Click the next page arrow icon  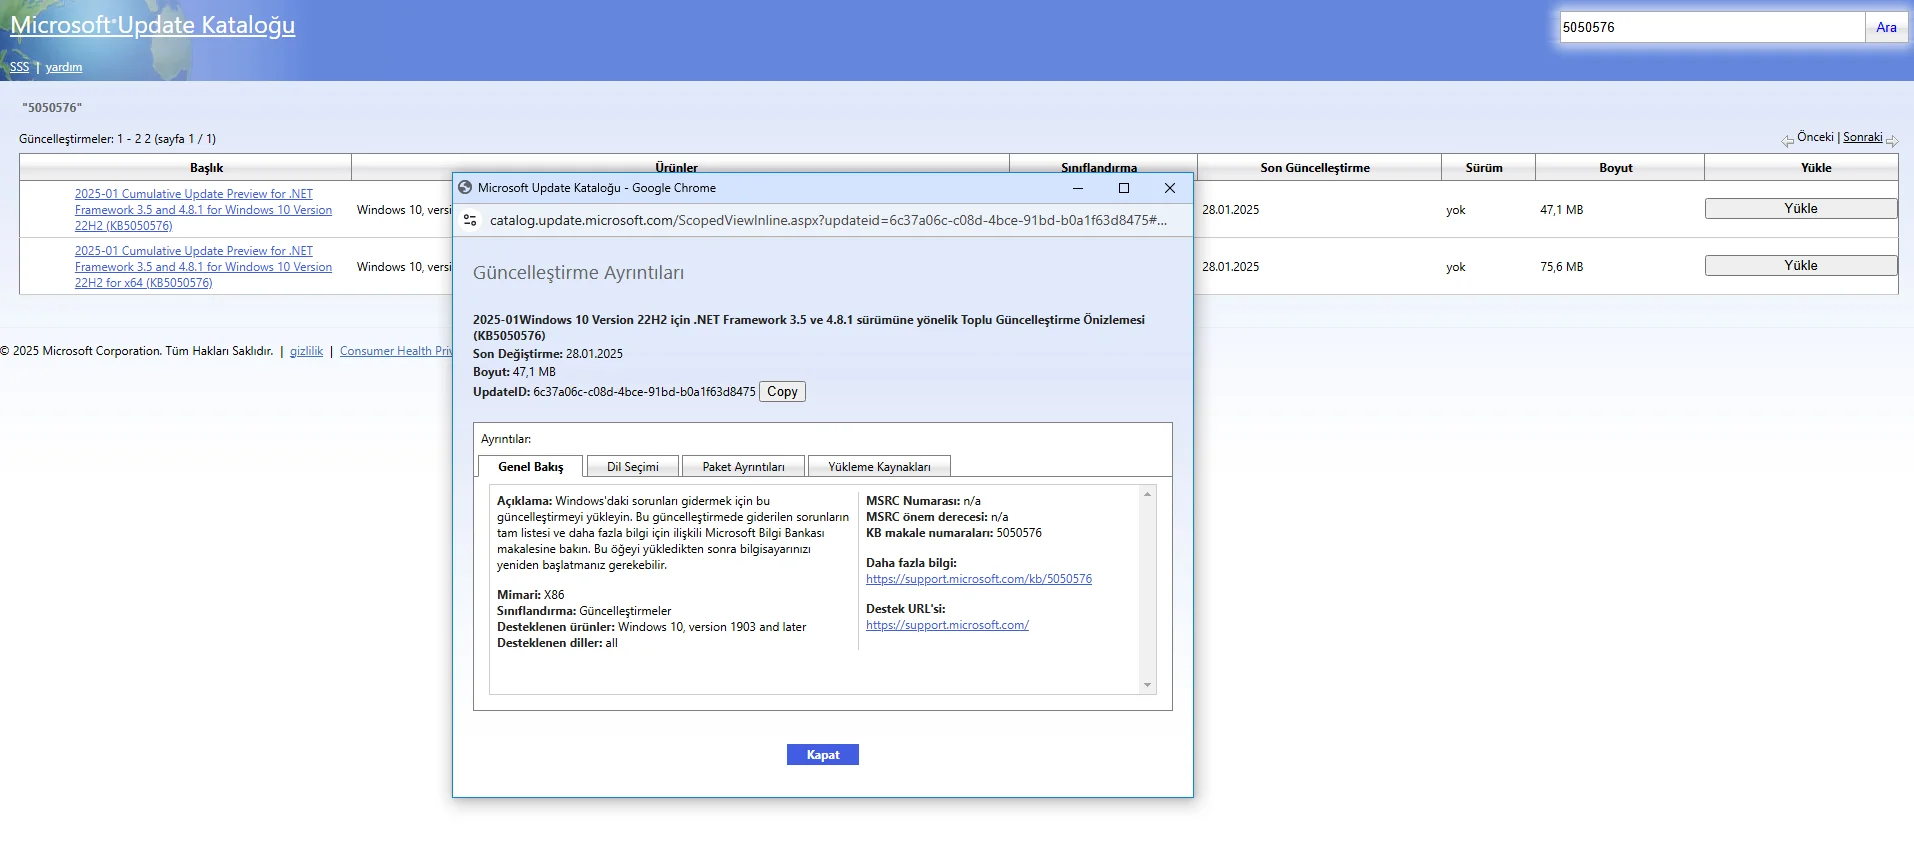[1892, 141]
